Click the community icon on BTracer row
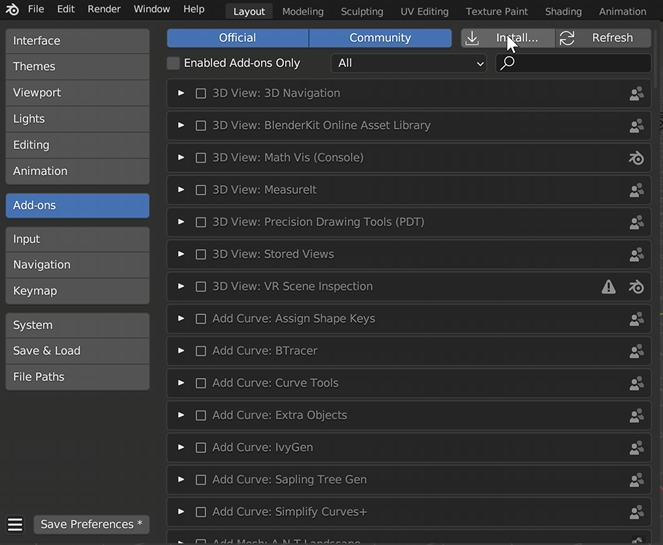The height and width of the screenshot is (545, 663). [636, 351]
